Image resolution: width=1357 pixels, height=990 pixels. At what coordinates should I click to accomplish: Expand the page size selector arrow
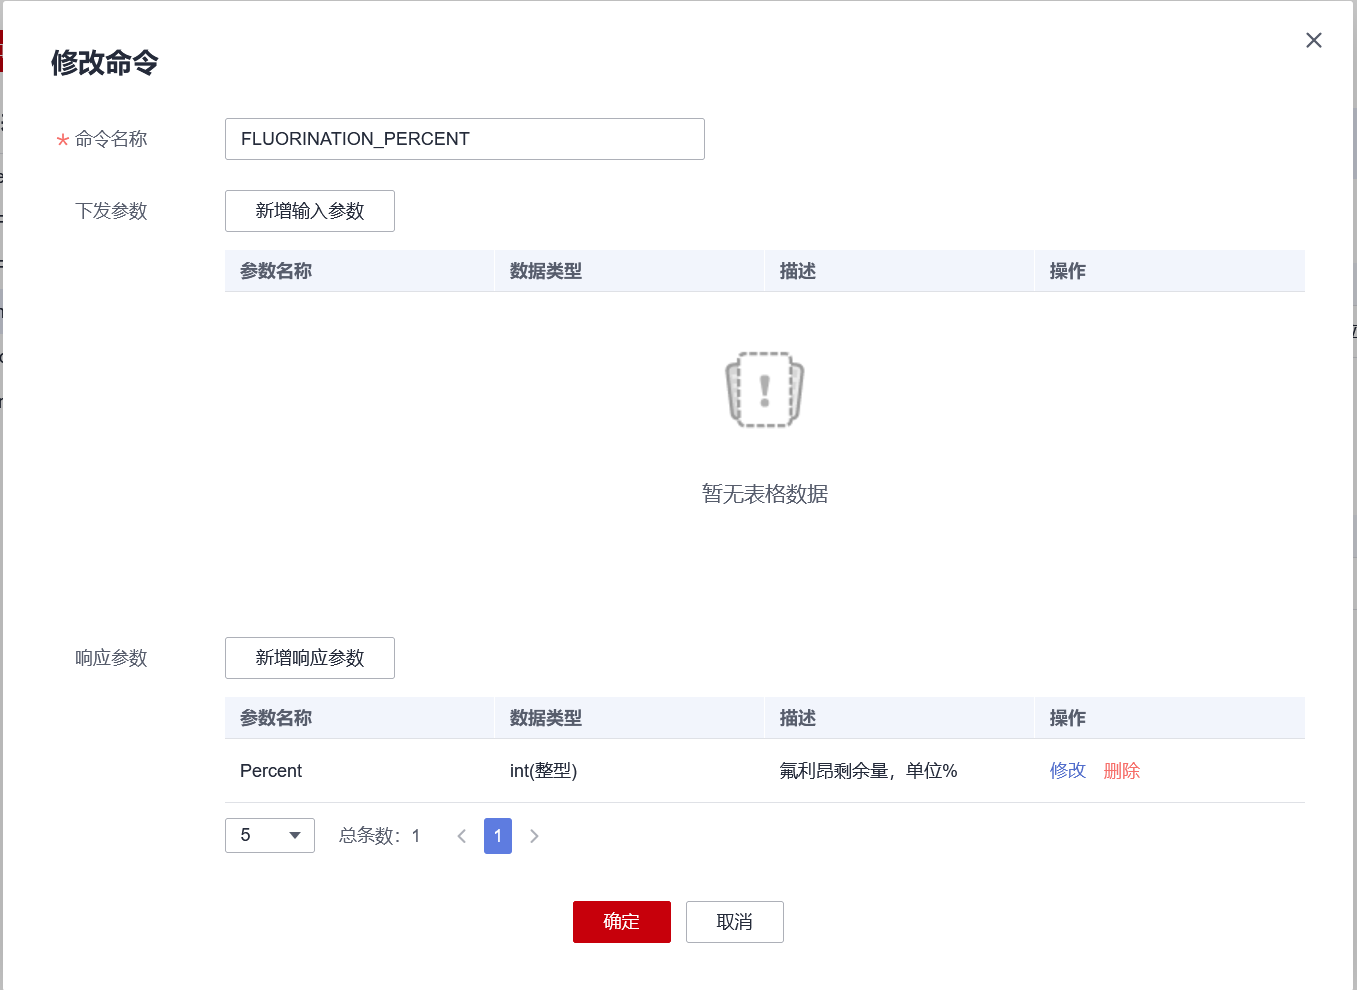pyautogui.click(x=295, y=835)
